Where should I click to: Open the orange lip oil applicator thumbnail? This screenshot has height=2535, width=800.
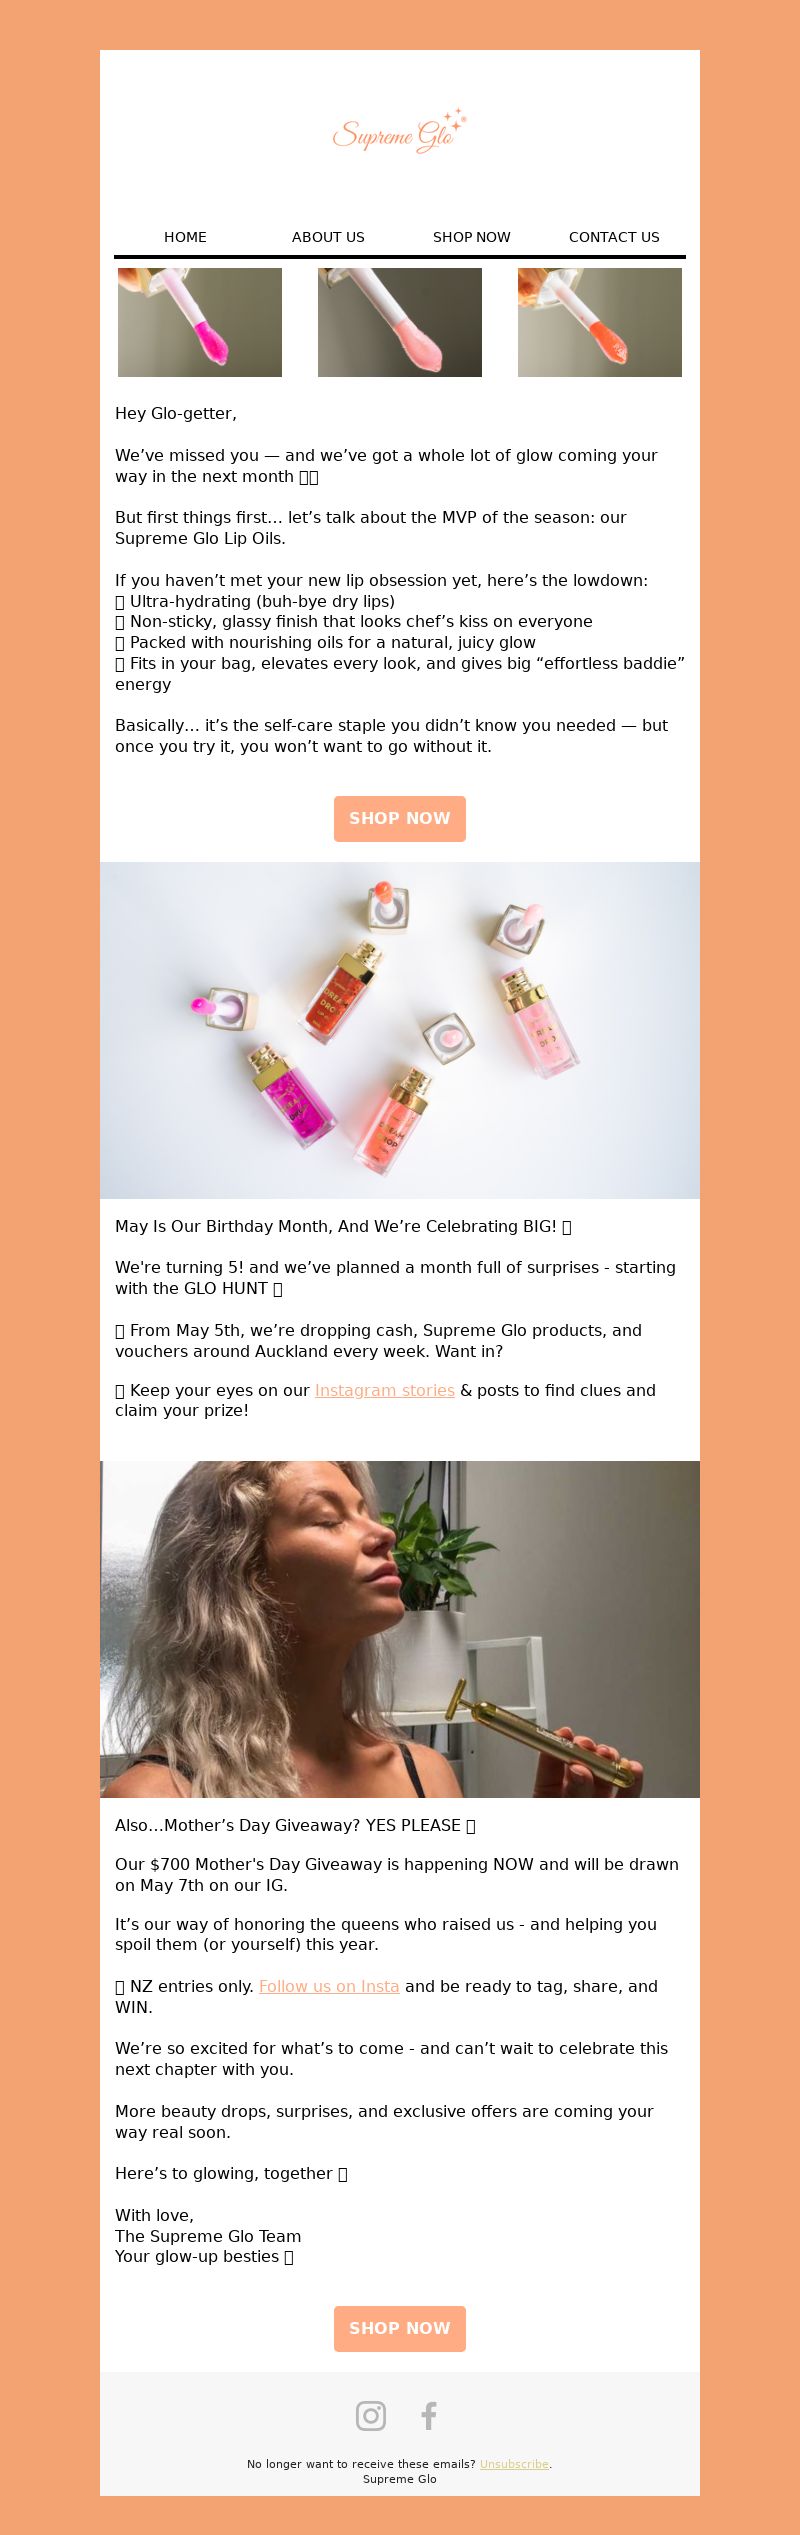pos(600,322)
